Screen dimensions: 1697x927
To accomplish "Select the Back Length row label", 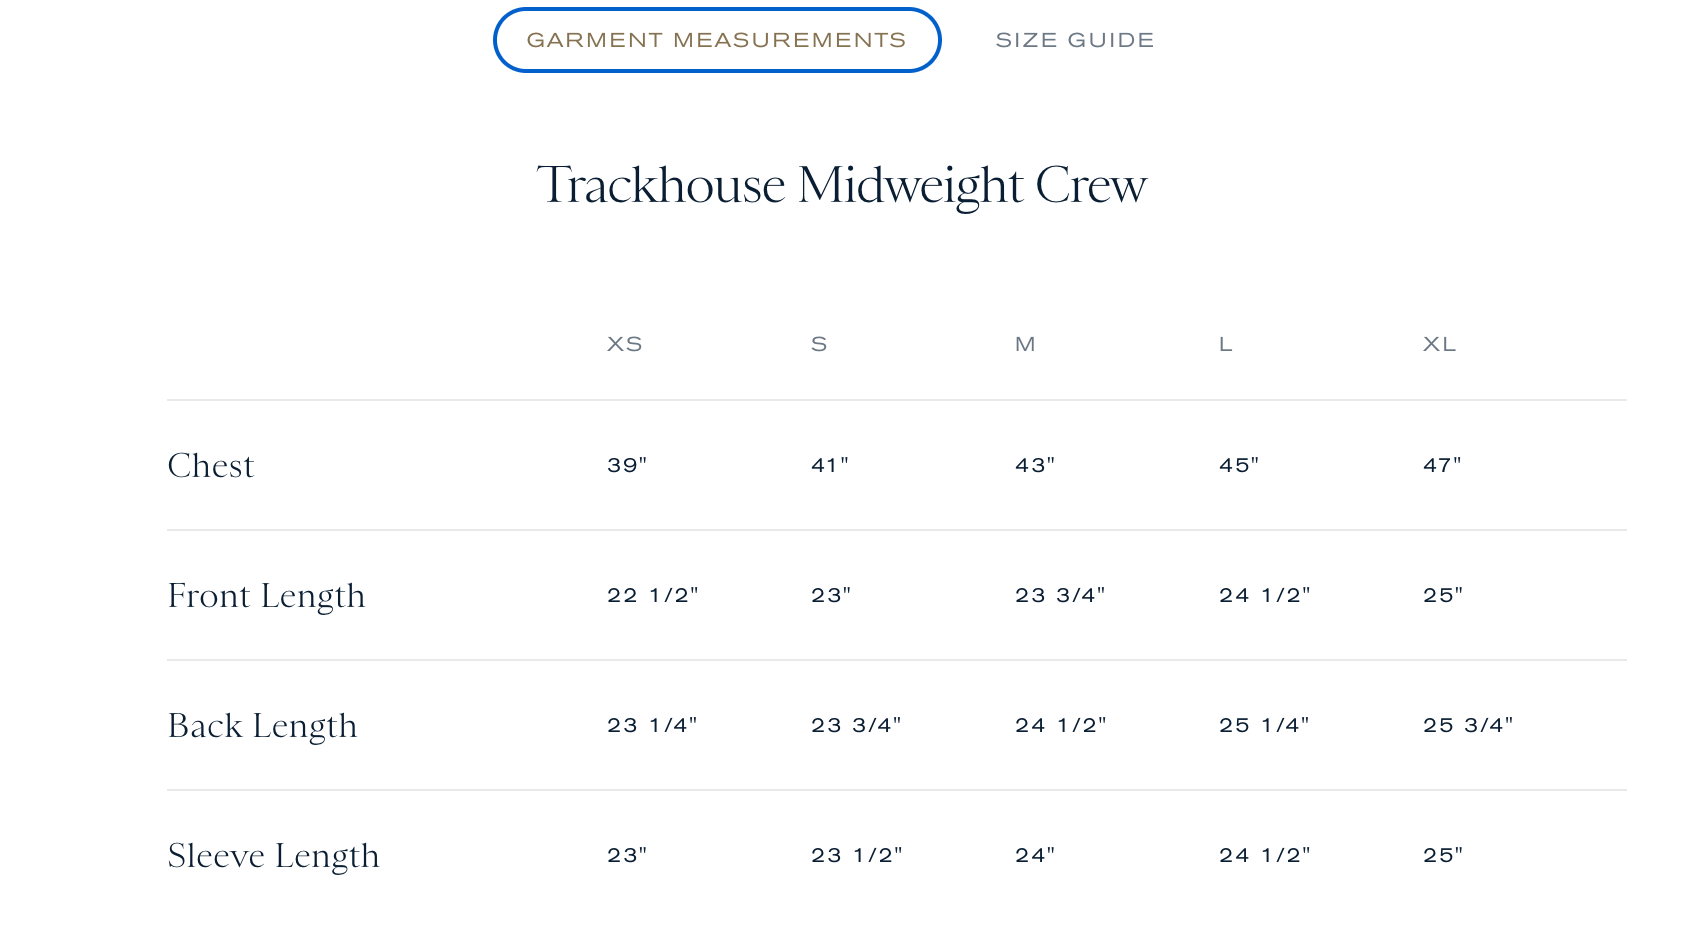I will pos(262,725).
